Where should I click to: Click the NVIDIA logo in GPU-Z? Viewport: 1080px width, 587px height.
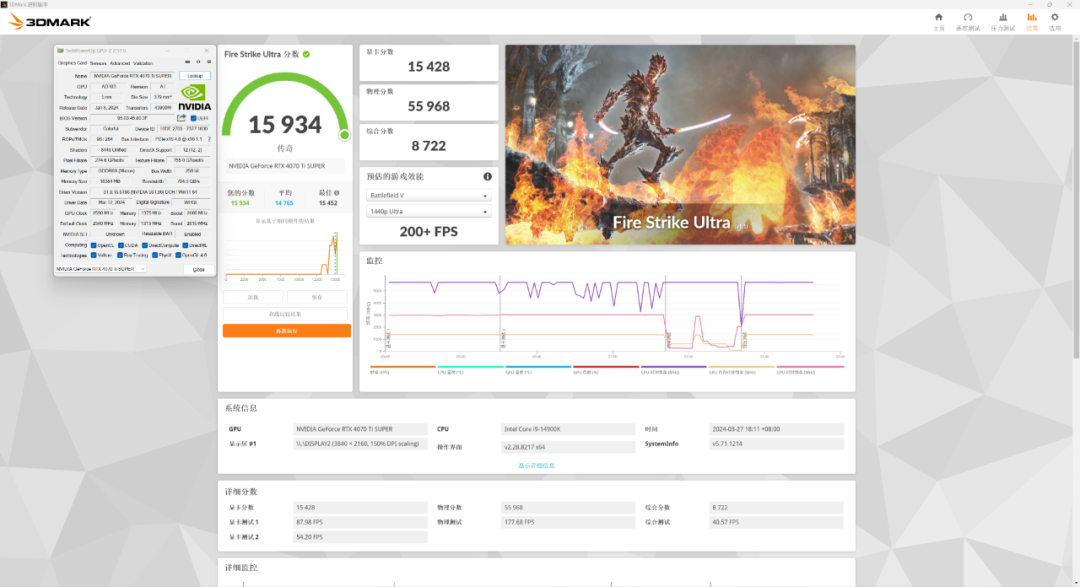(x=194, y=97)
